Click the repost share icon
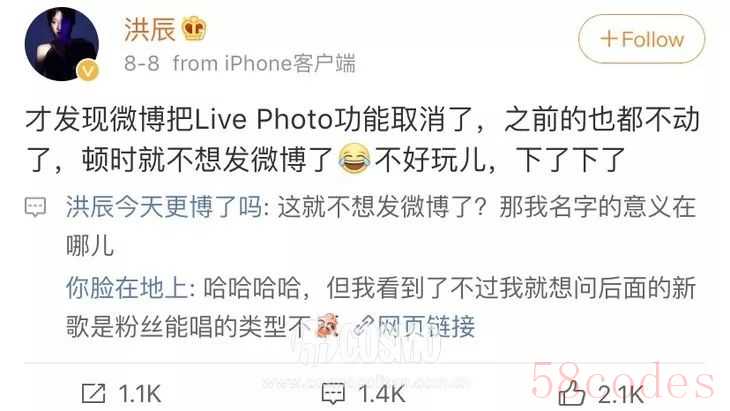 94,394
